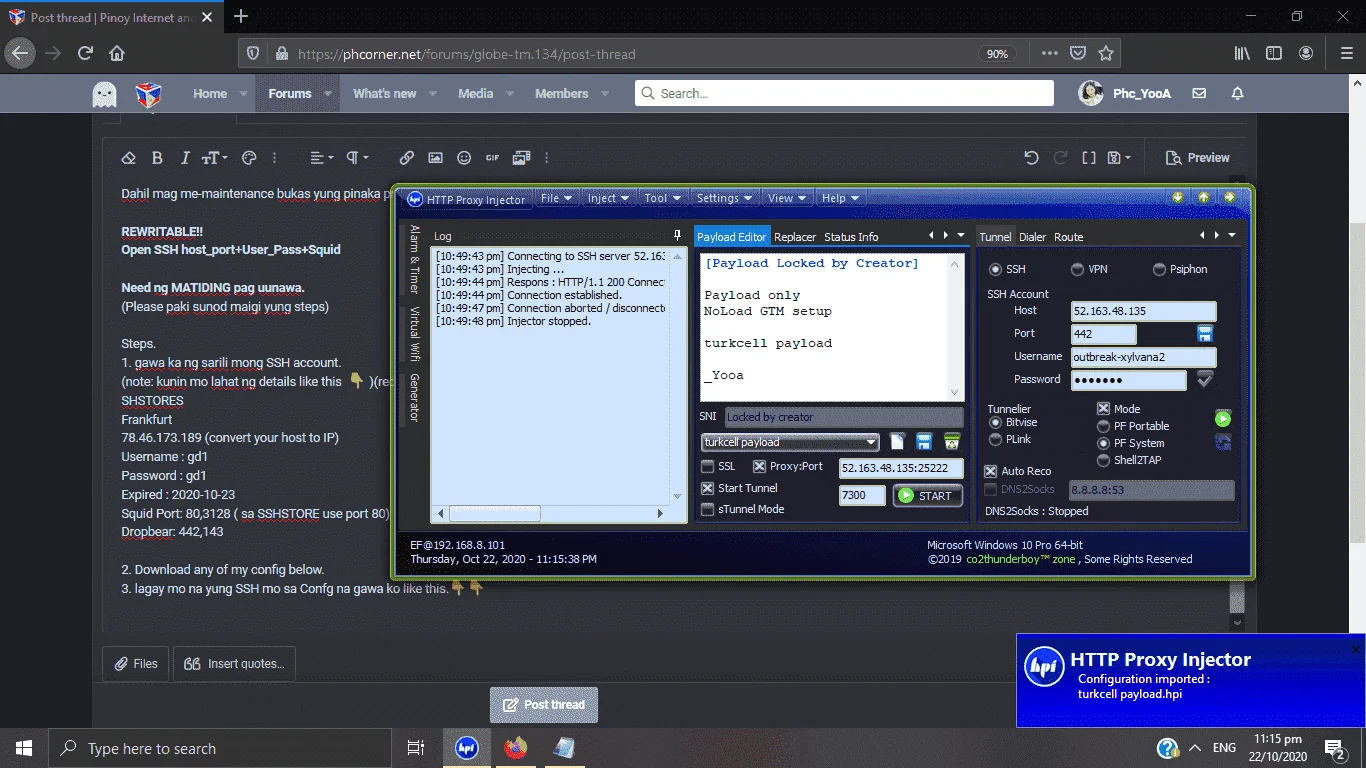Screen dimensions: 1366x768
Task: Enable sTunnel Mode checkbox
Action: coord(708,510)
